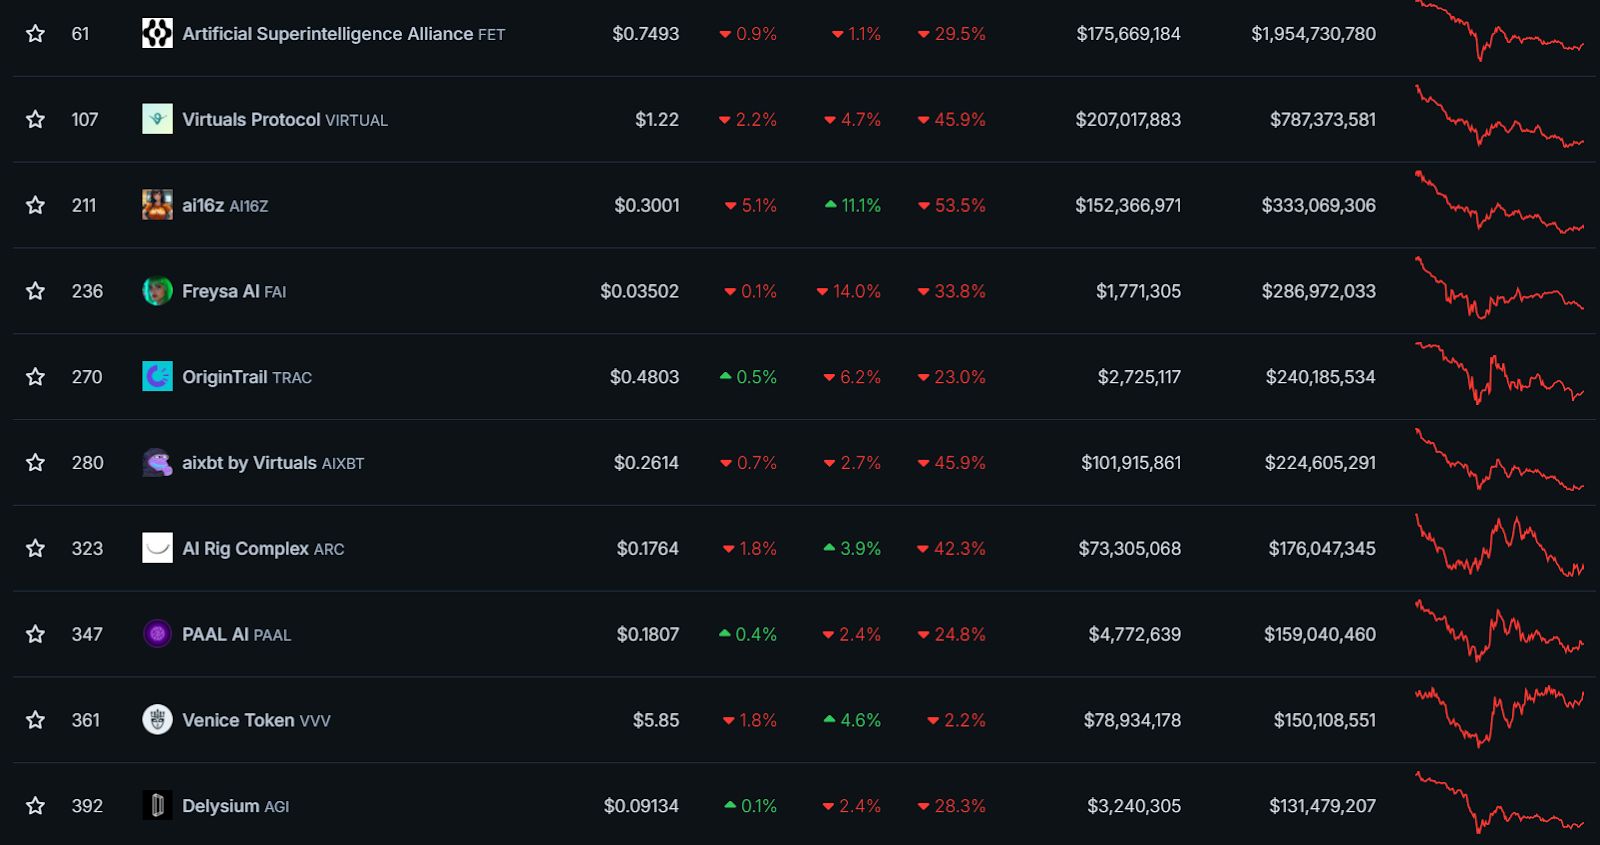Click the OriginTrail TRAC logo
The height and width of the screenshot is (845, 1600).
(x=157, y=377)
